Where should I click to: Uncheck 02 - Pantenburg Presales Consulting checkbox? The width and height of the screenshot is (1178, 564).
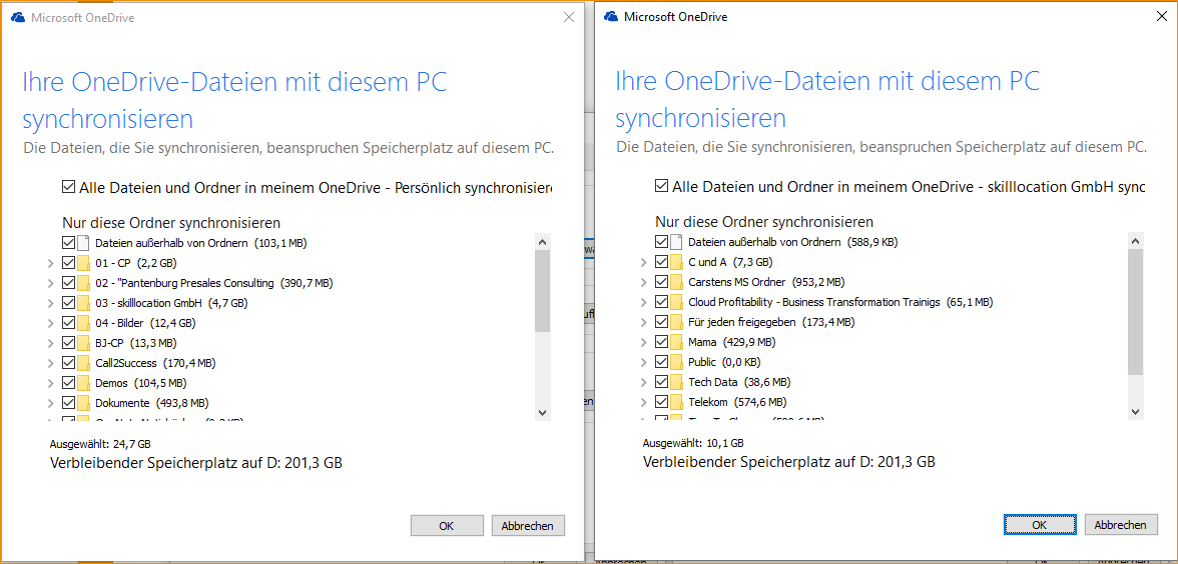click(68, 283)
